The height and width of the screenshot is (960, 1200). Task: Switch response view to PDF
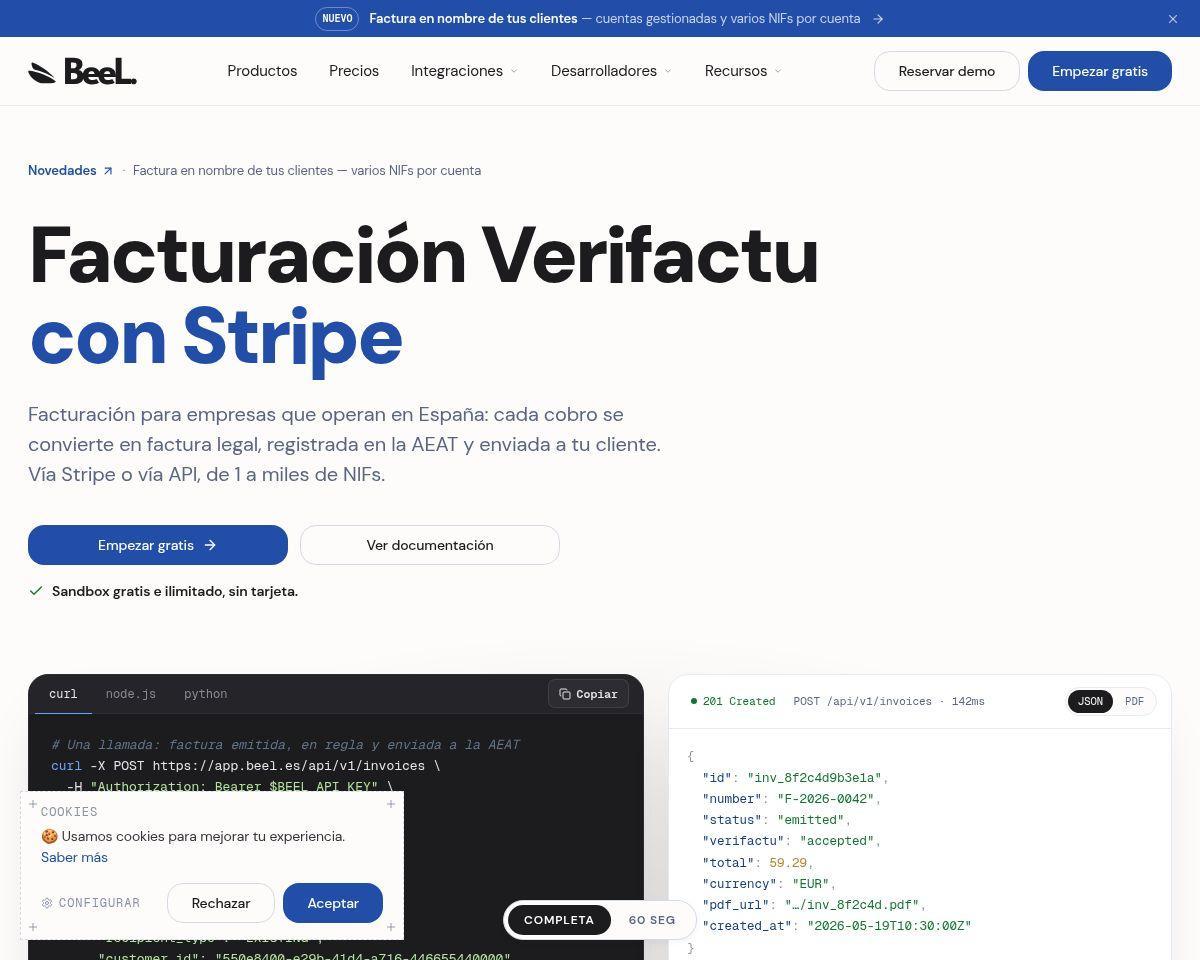click(x=1134, y=701)
